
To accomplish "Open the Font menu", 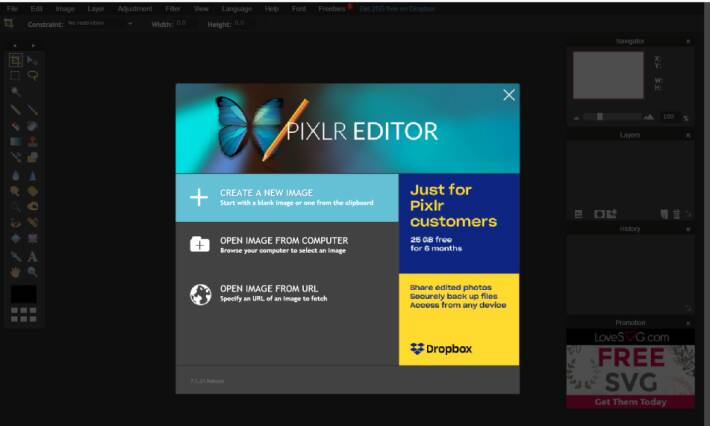I will tap(298, 9).
